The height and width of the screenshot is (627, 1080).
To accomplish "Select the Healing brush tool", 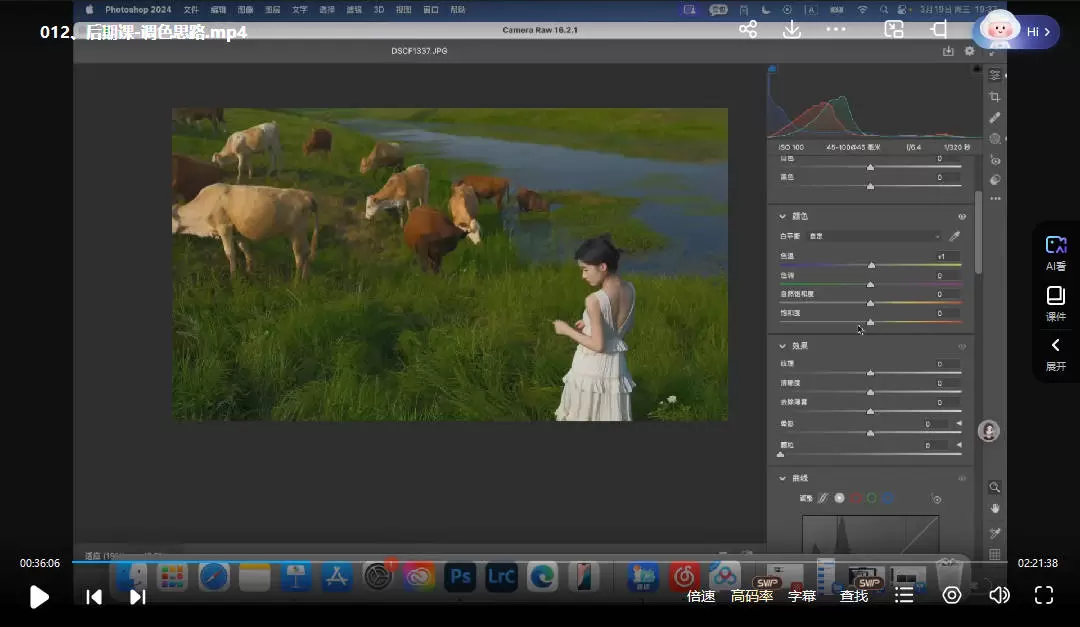I will click(995, 118).
